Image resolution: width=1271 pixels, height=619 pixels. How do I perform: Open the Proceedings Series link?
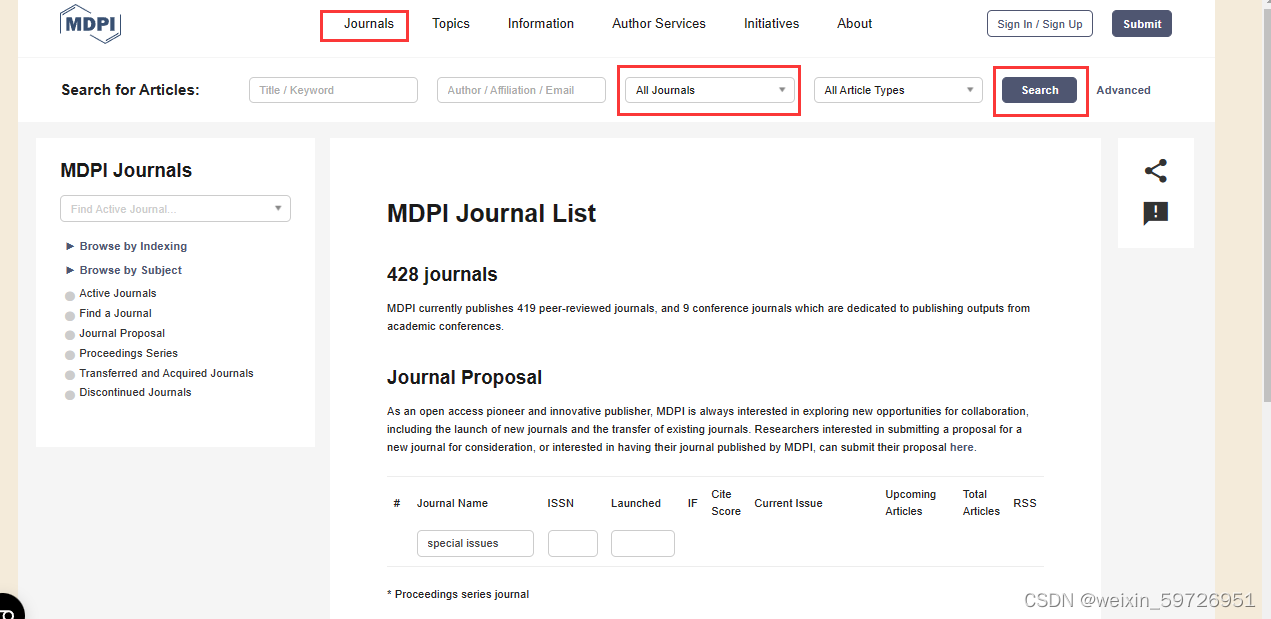point(129,353)
